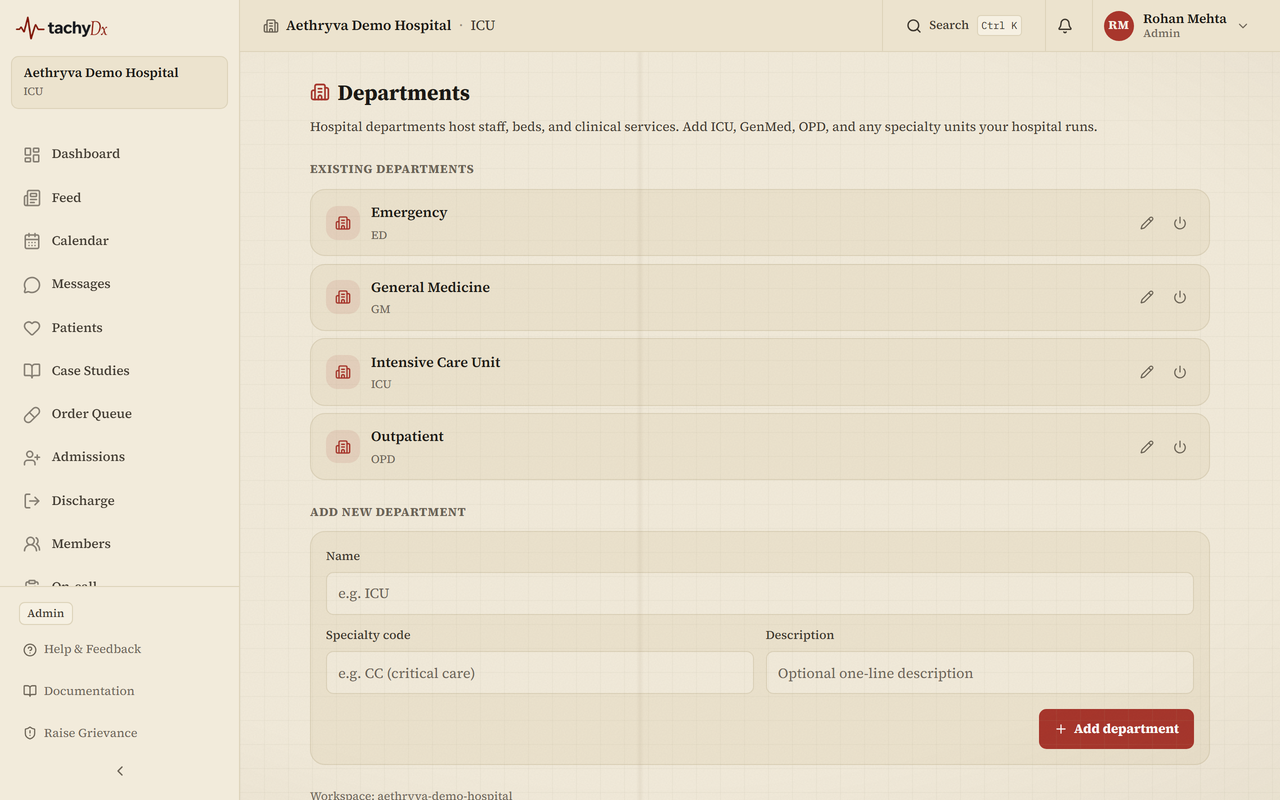The image size is (1280, 800).
Task: Click Aethryva Demo Hospital in the breadcrumb
Action: pyautogui.click(x=369, y=26)
